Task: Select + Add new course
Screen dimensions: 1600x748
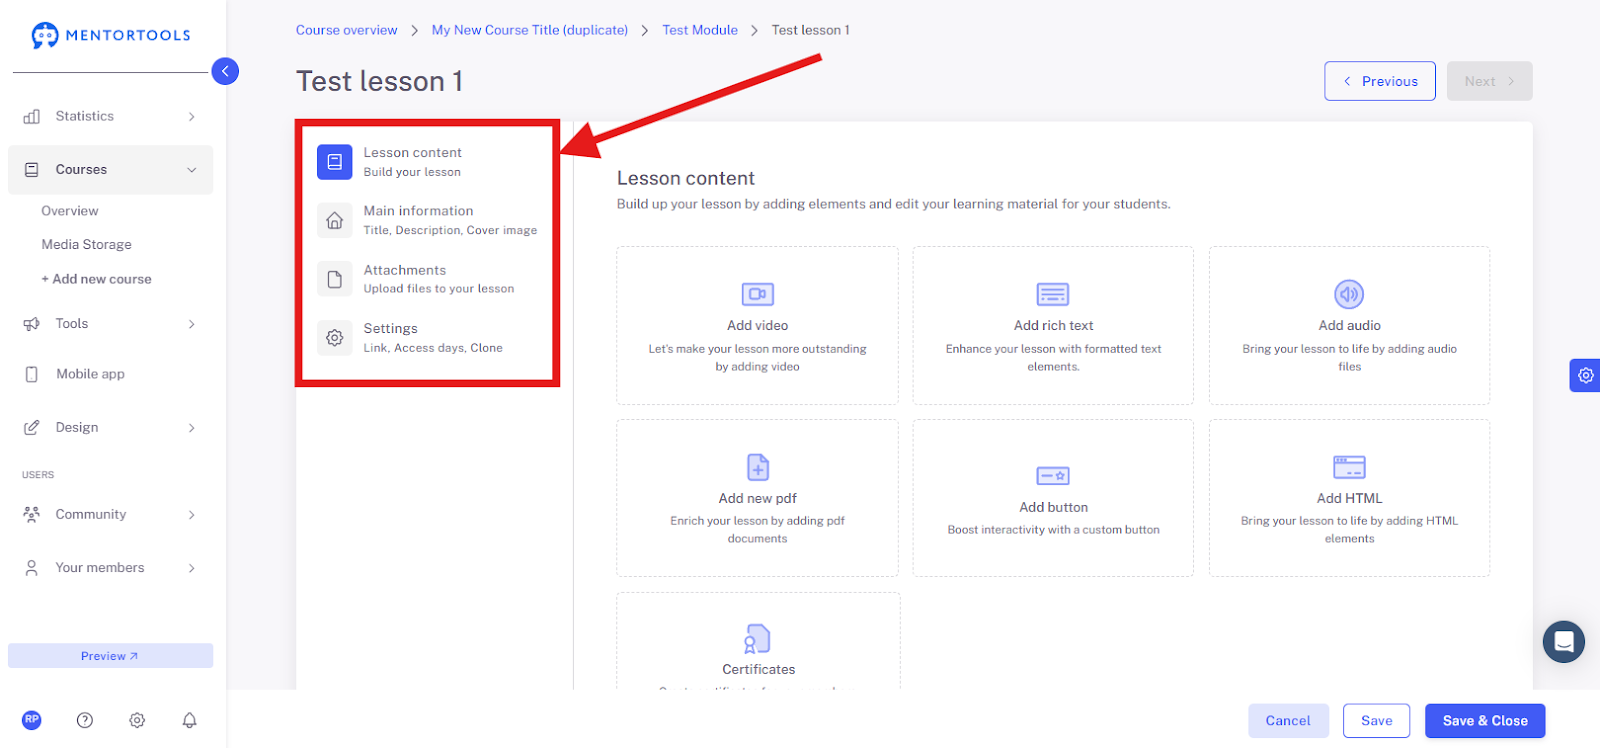Action: point(96,279)
